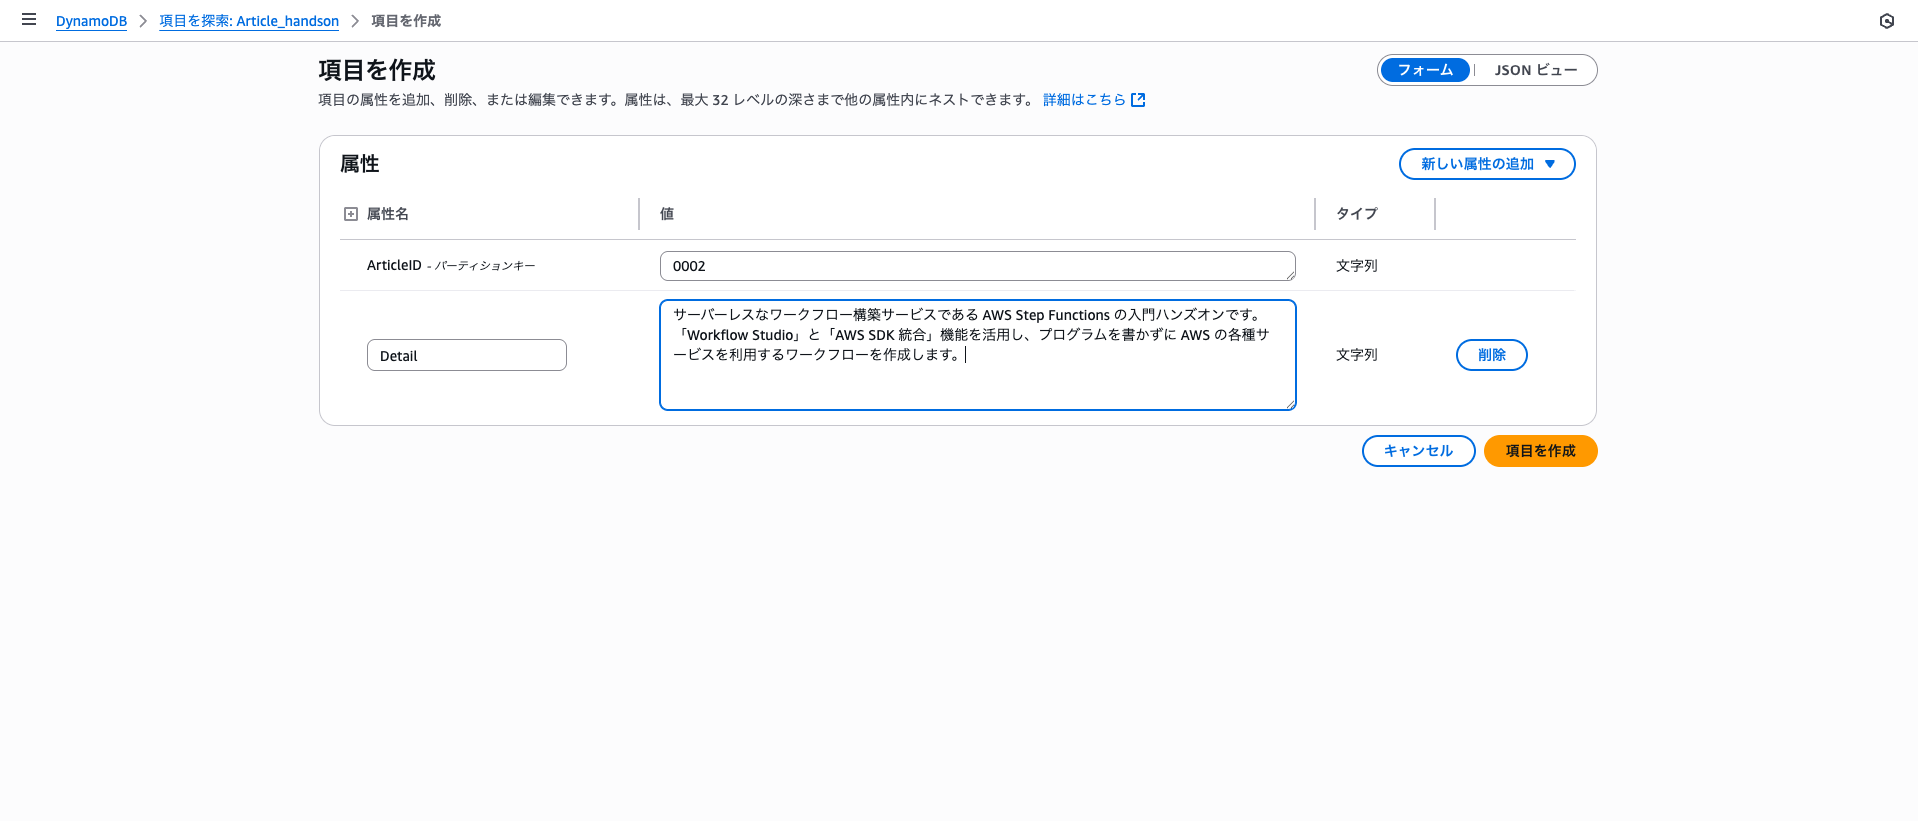Click the 文字列 type in ArticleID row

(x=1357, y=266)
